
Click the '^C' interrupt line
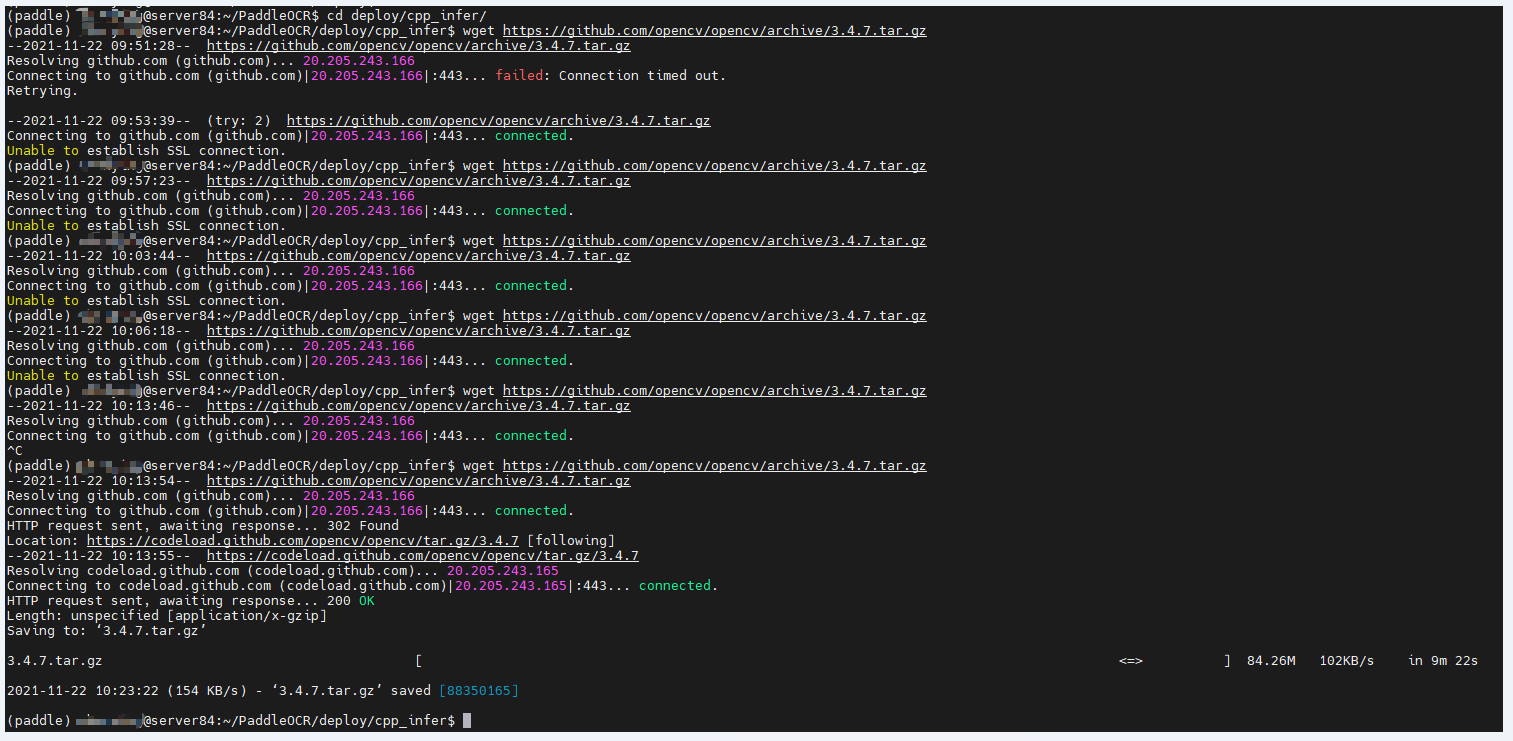click(14, 451)
